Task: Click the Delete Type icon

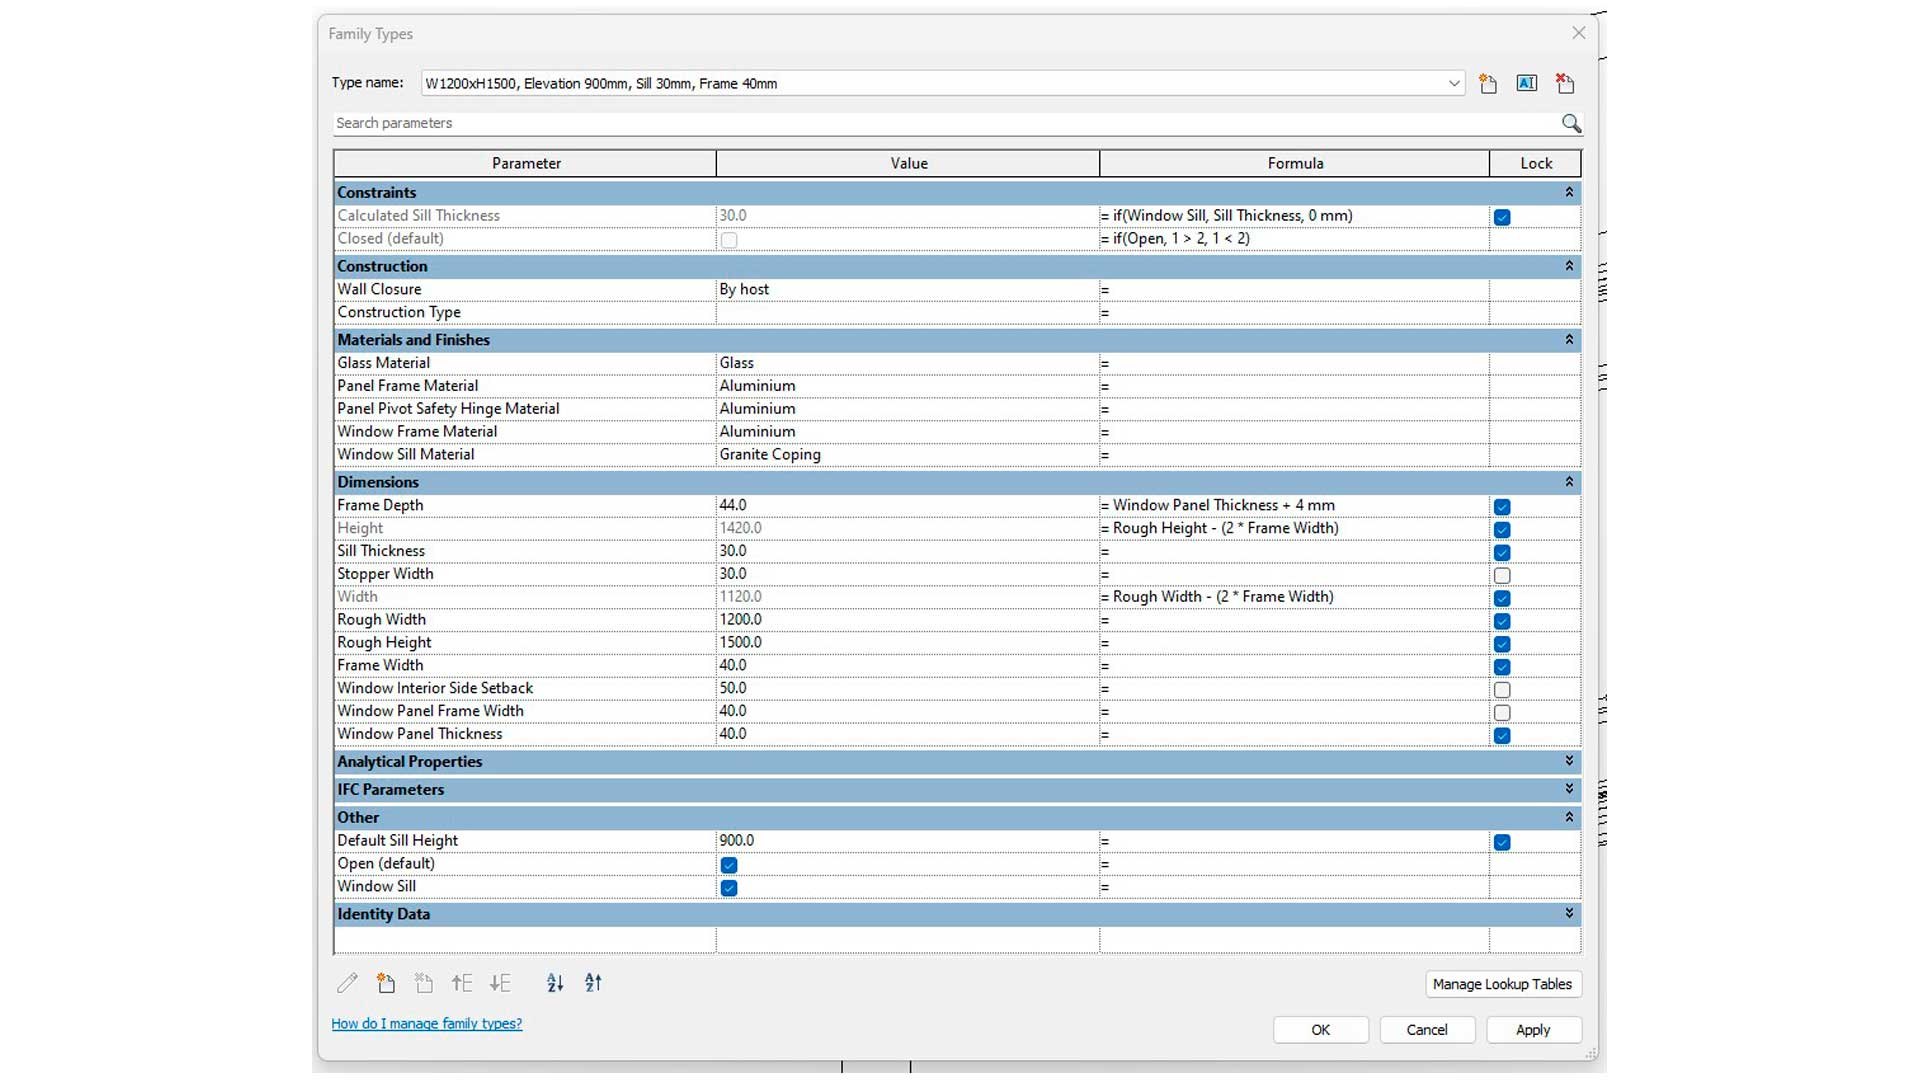Action: pyautogui.click(x=1565, y=84)
